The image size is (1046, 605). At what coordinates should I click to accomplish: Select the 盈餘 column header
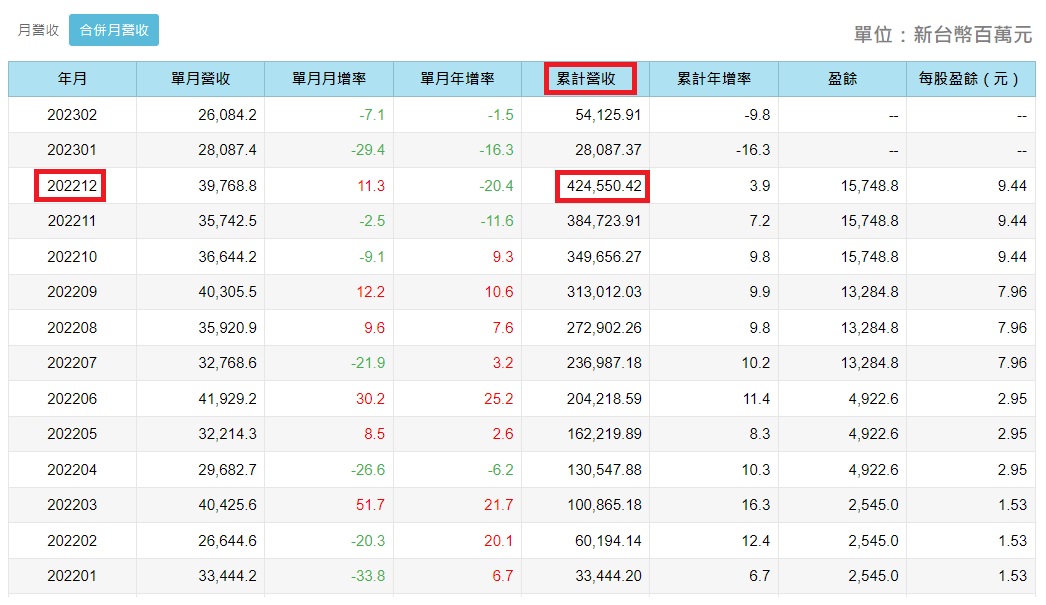click(x=841, y=79)
